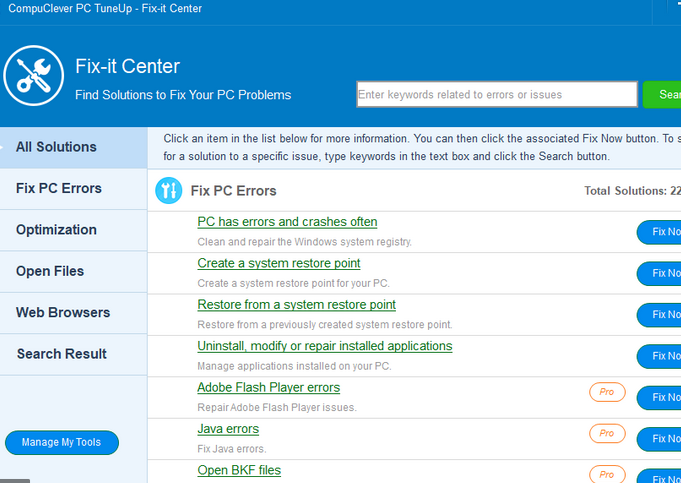
Task: Select the All Solutions tab
Action: click(x=57, y=147)
